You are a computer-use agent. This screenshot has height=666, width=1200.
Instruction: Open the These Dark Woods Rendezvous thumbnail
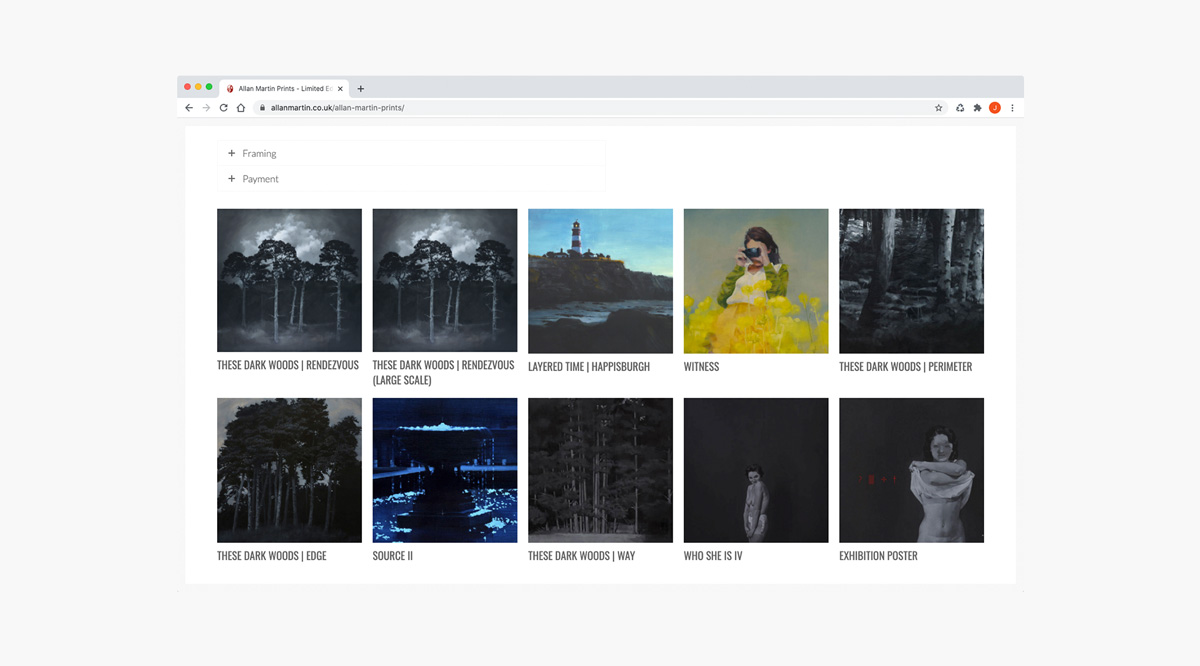(289, 280)
